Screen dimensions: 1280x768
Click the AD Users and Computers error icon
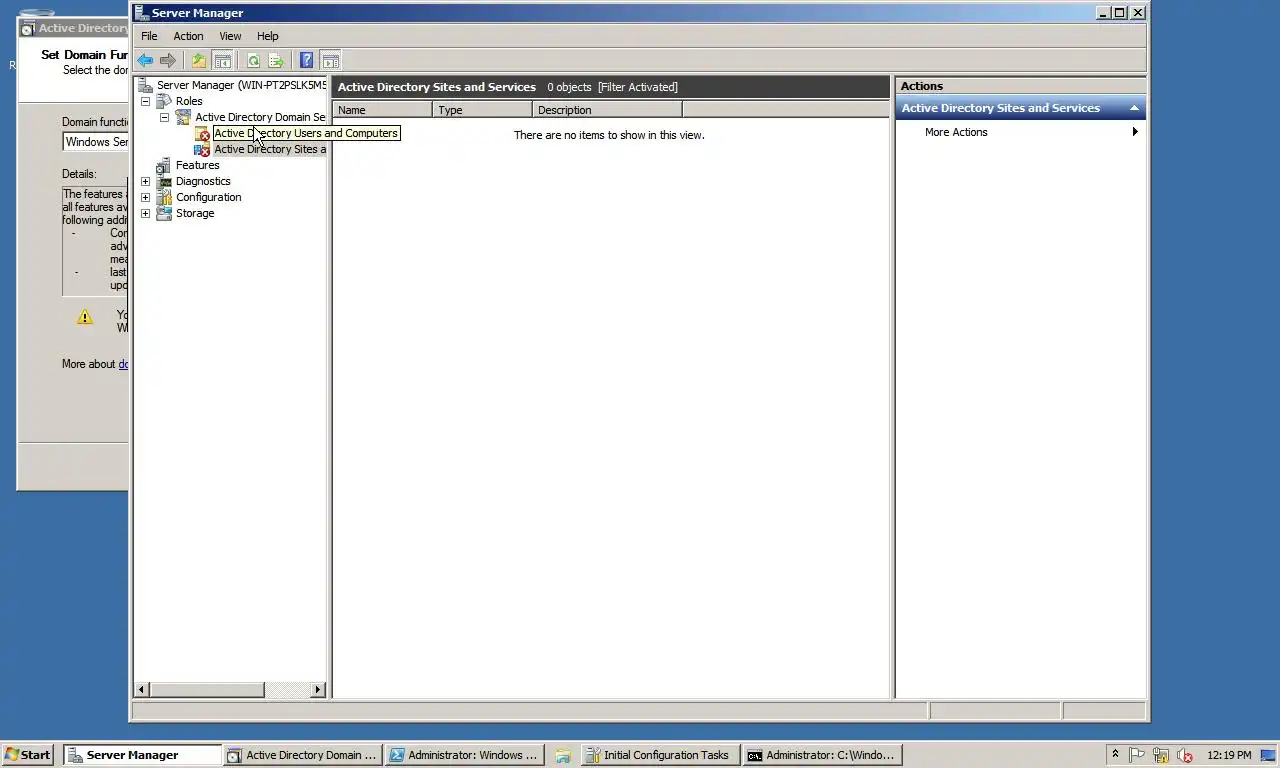point(202,133)
